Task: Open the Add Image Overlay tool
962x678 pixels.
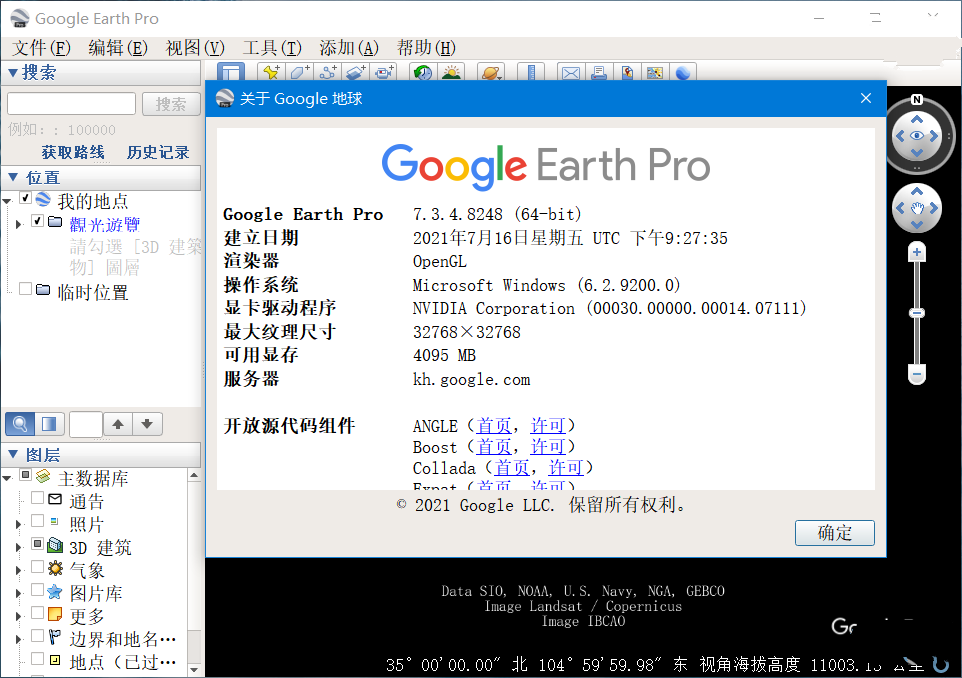Action: click(355, 72)
